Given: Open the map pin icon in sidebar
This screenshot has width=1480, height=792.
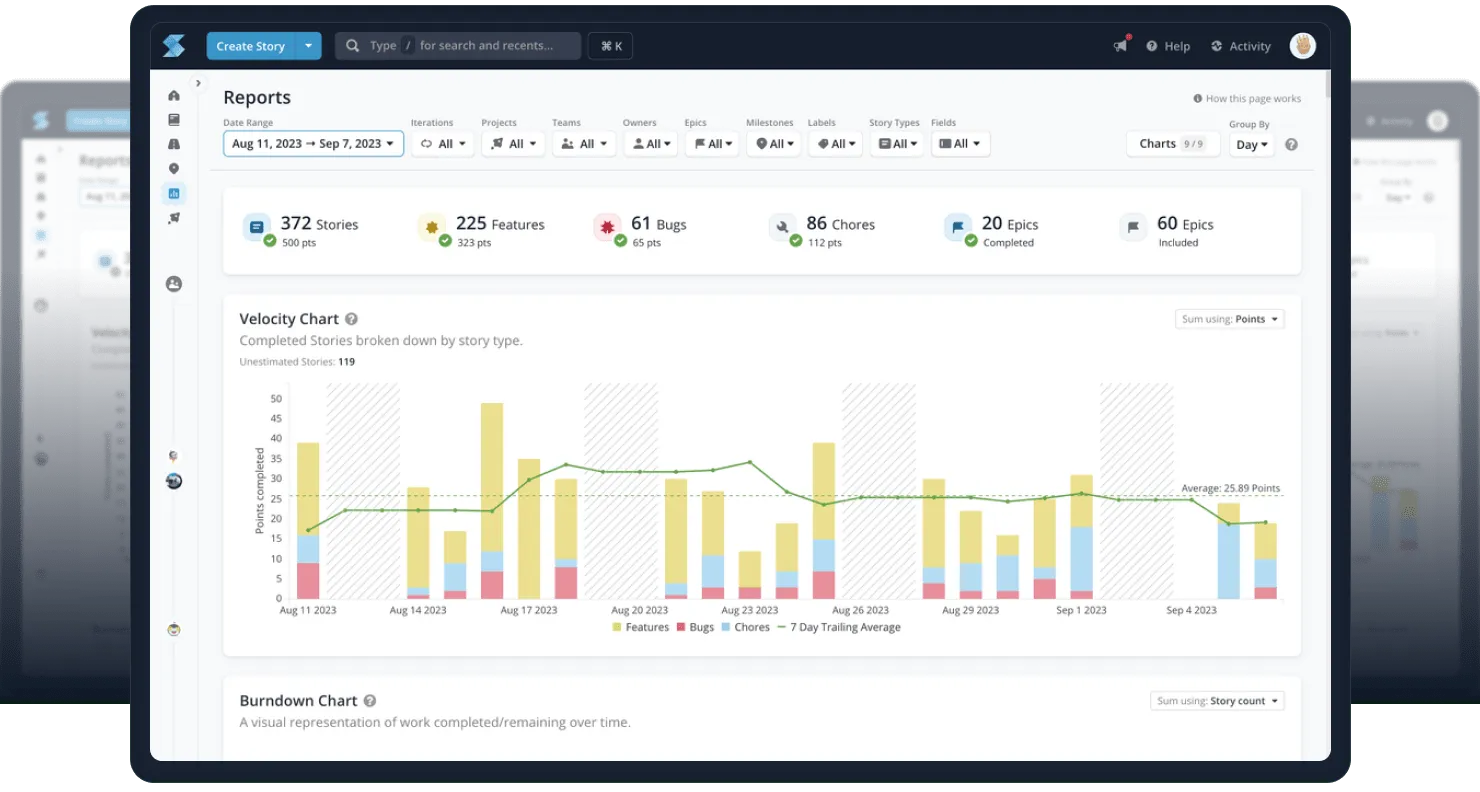Looking at the screenshot, I should pos(174,169).
